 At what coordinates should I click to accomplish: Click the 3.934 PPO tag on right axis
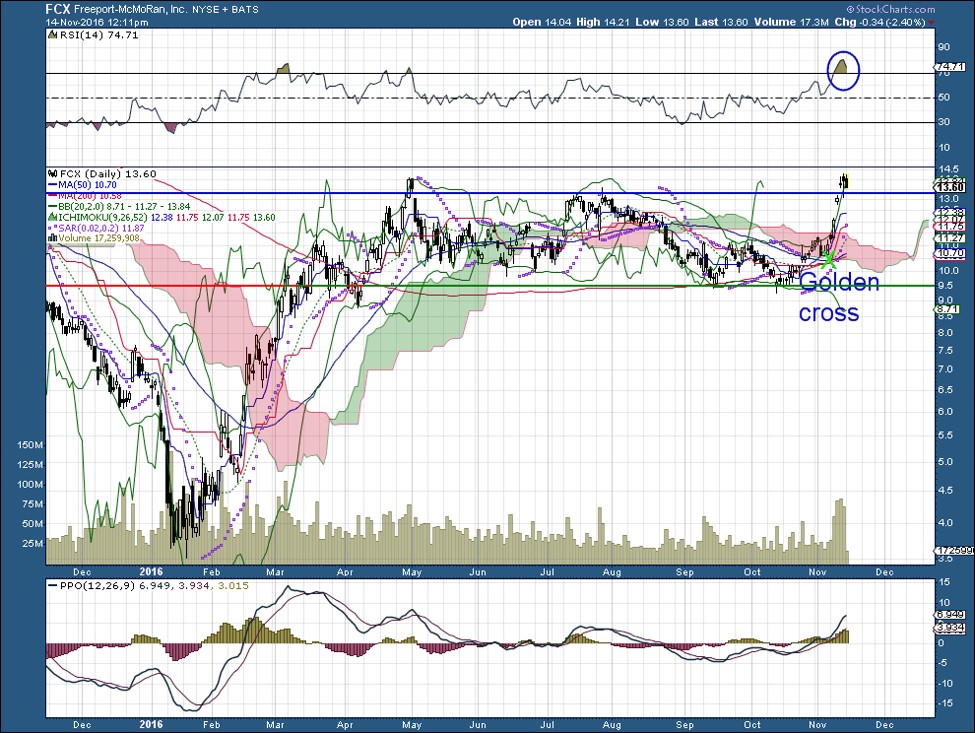951,629
